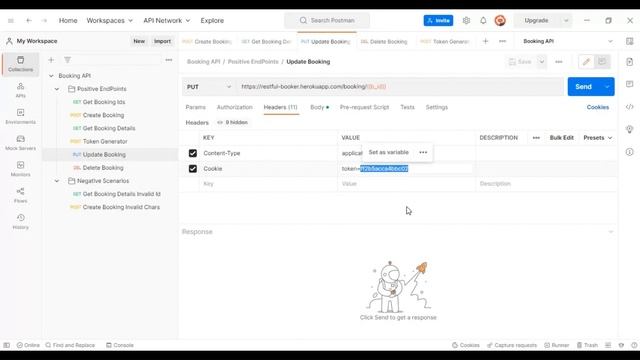This screenshot has width=640, height=360.
Task: Collapse the Positive EndPoints folder
Action: pos(57,89)
